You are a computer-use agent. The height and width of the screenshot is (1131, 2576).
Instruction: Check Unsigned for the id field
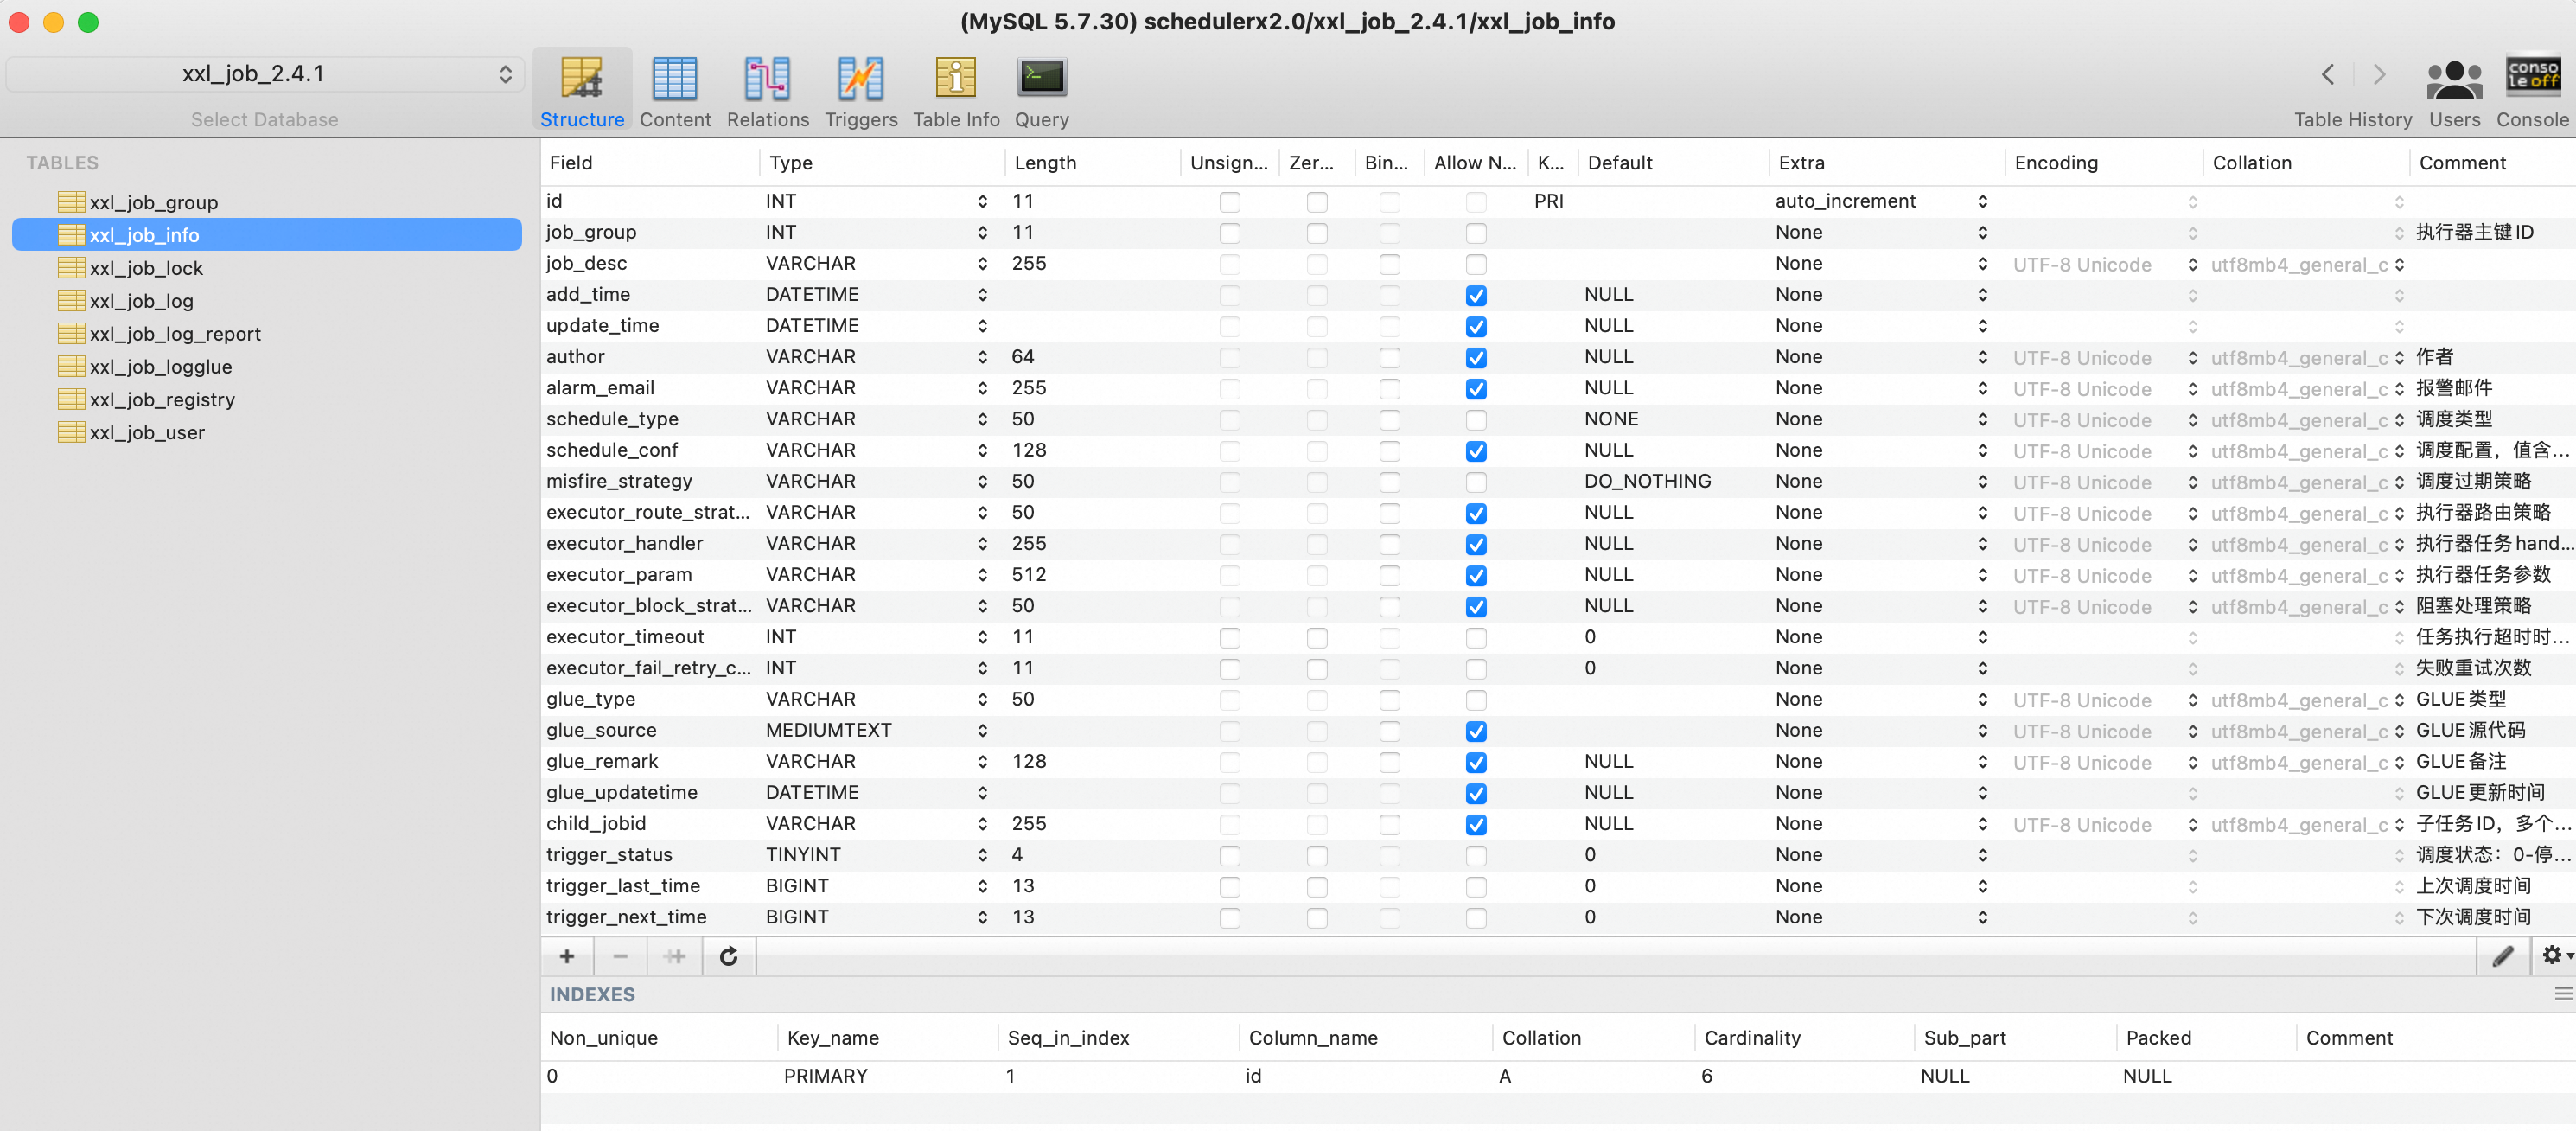pyautogui.click(x=1229, y=202)
